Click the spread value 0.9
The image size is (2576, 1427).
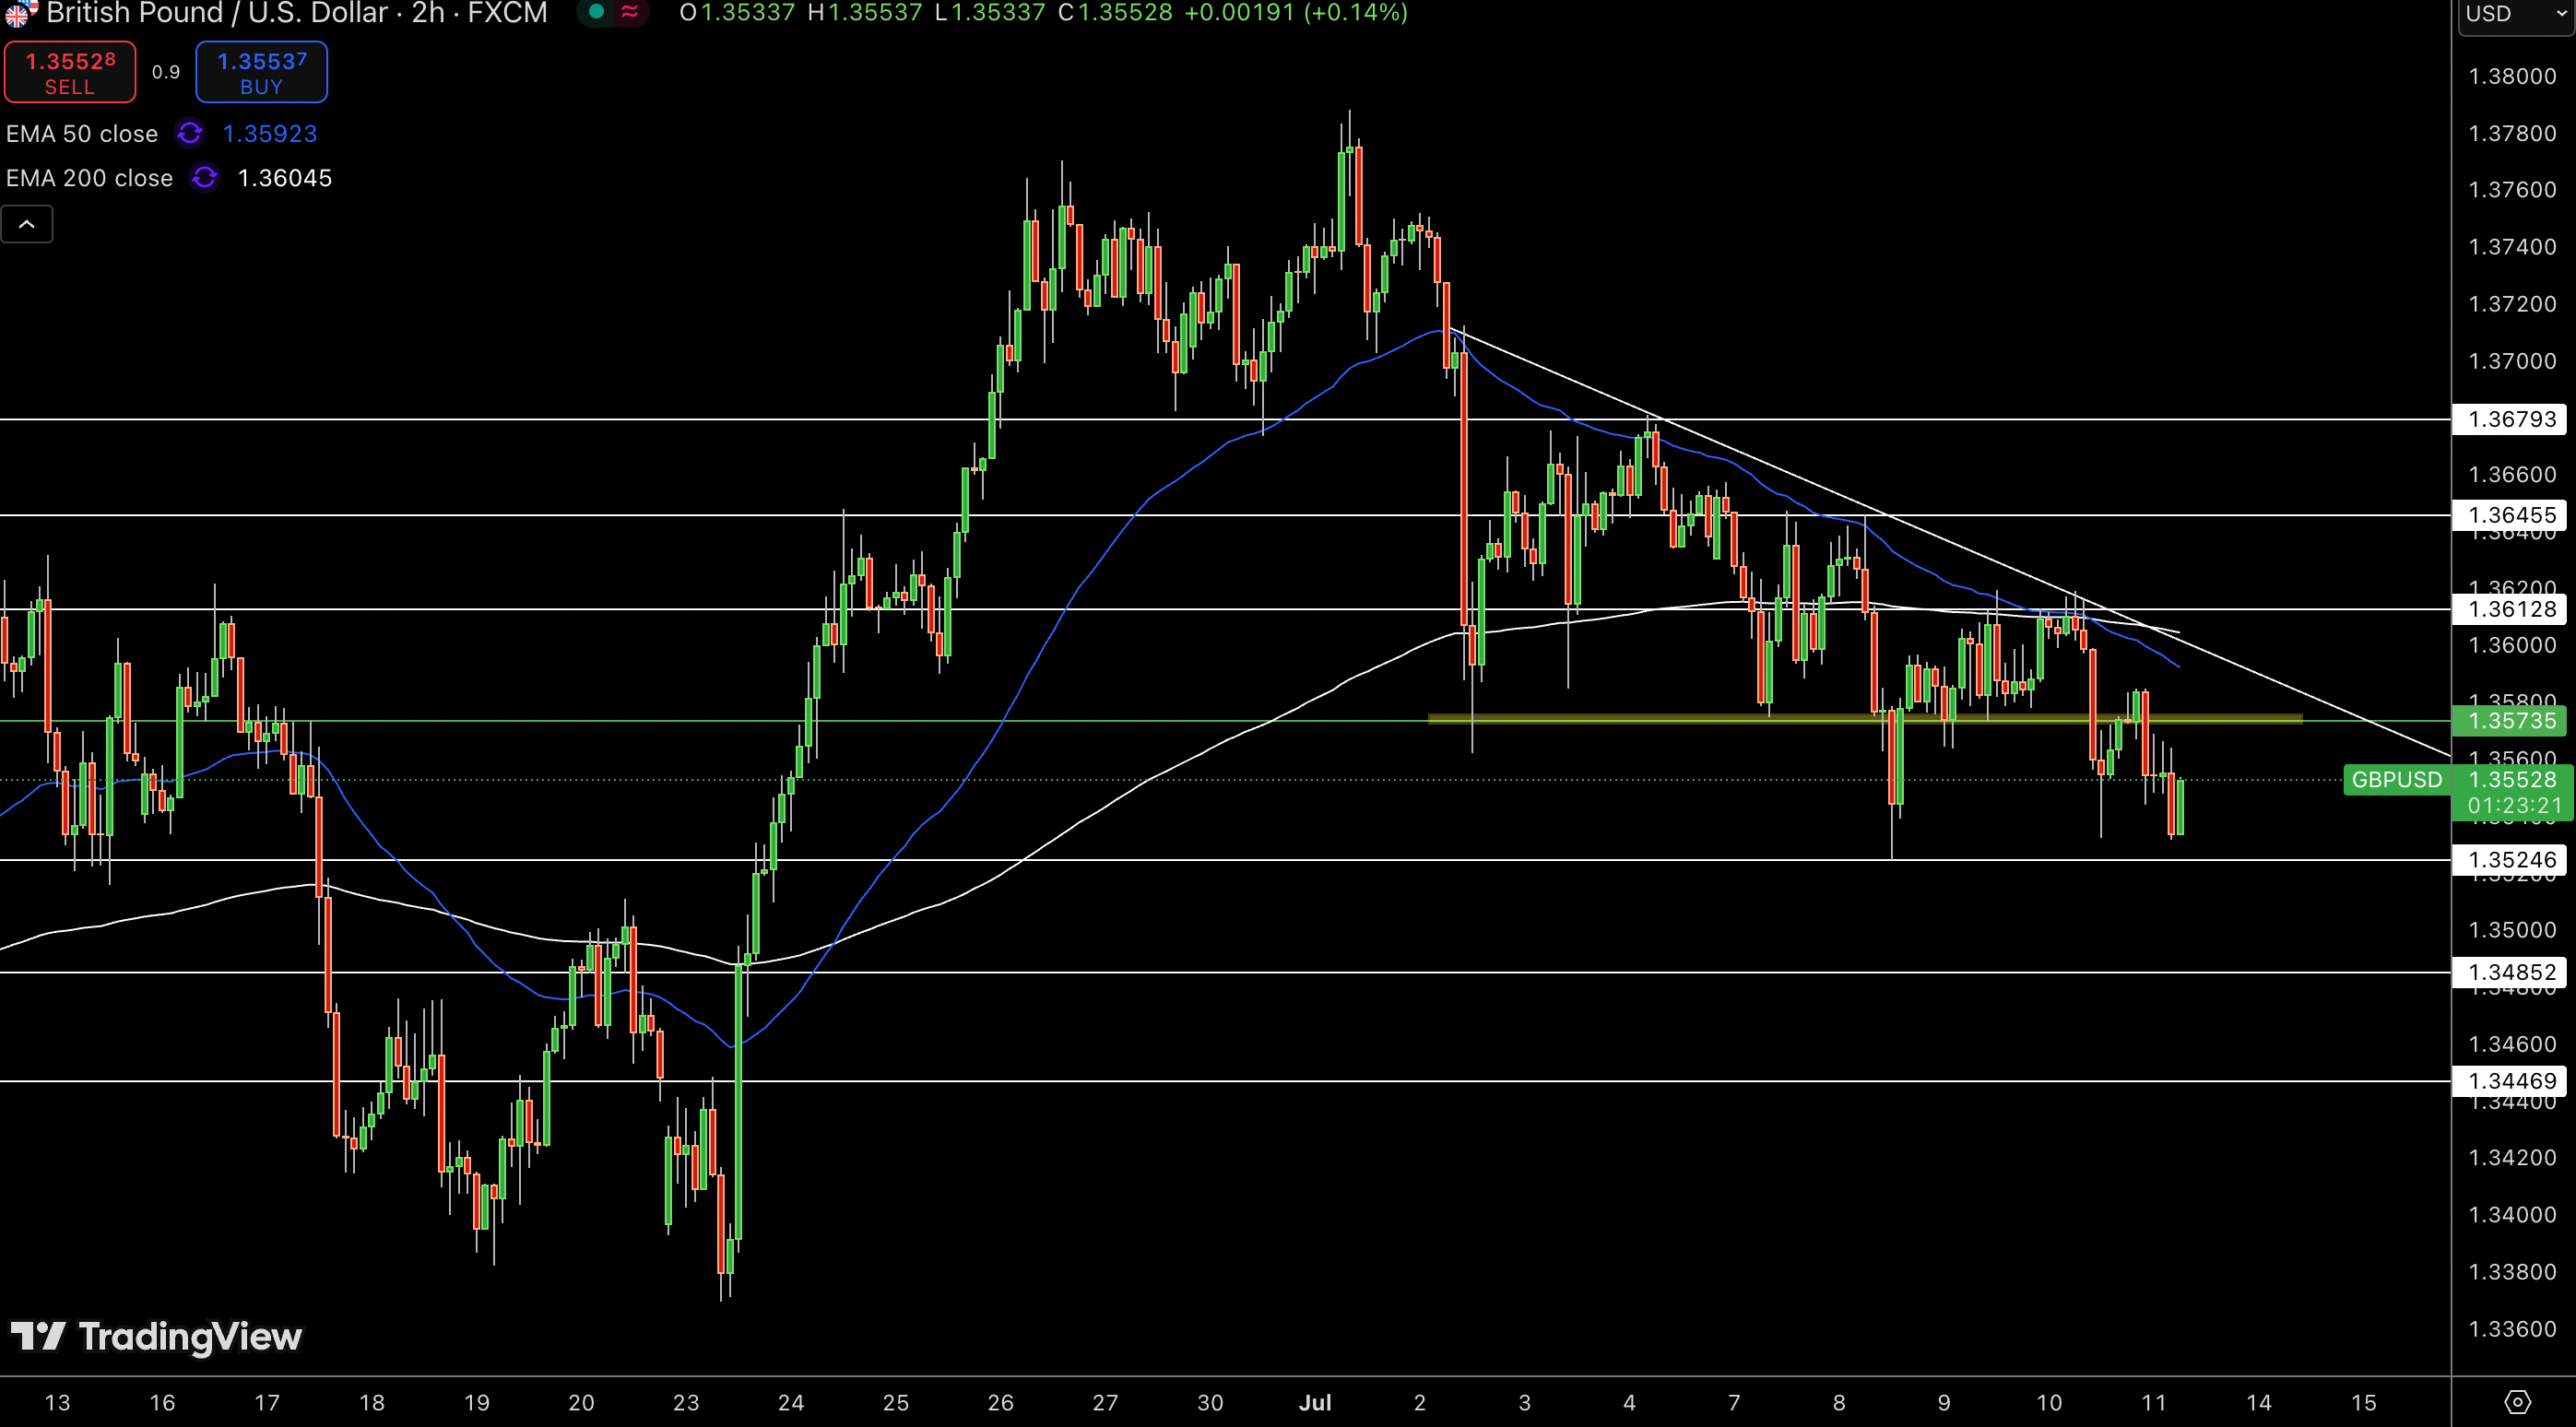[166, 72]
